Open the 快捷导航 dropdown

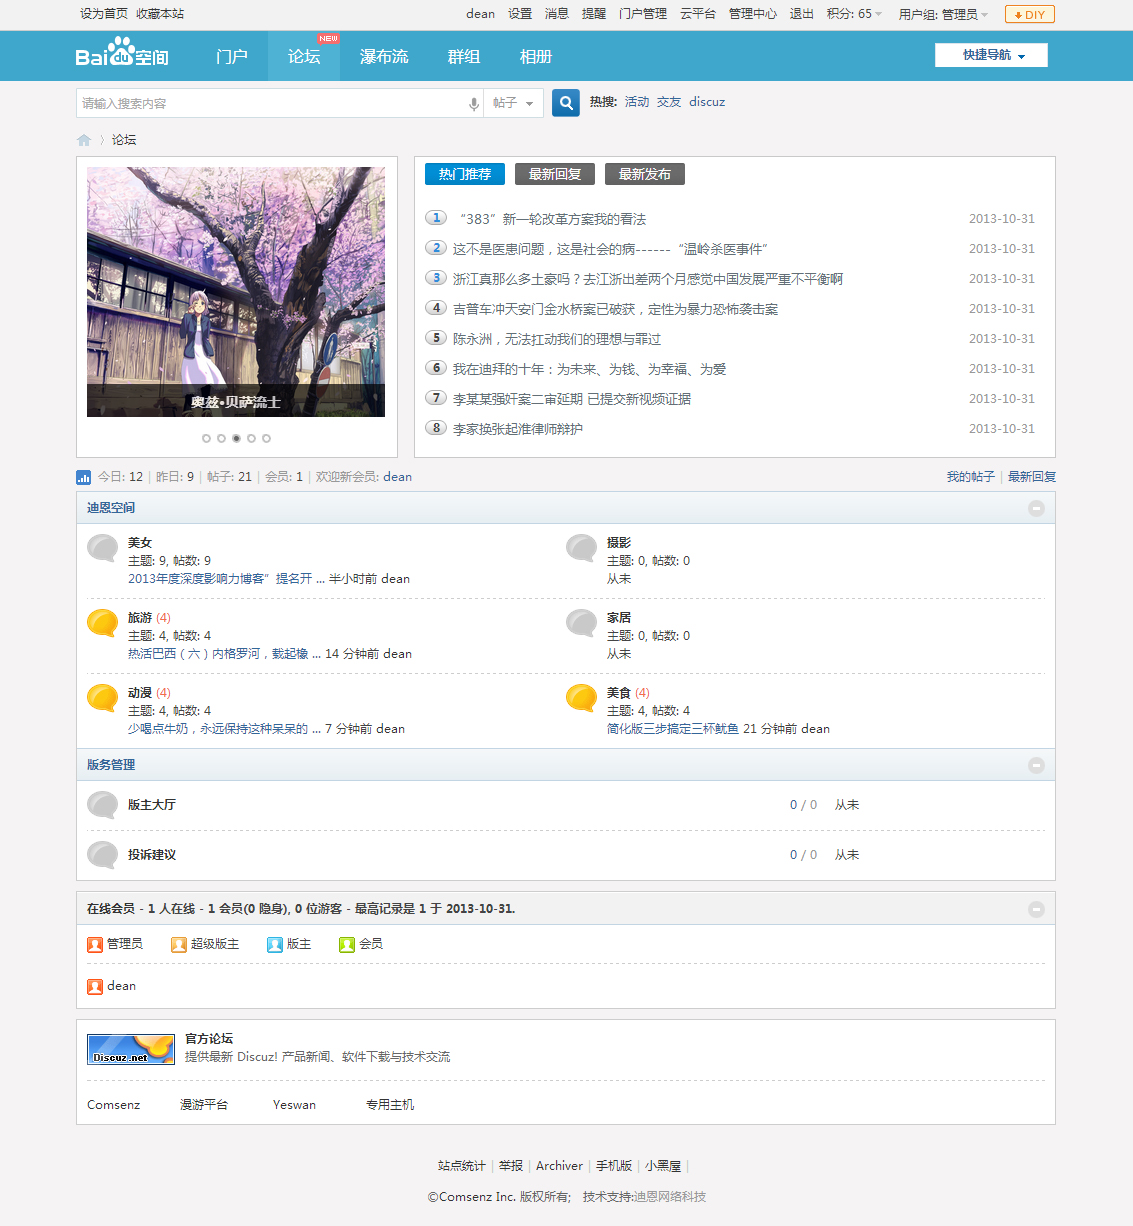pos(991,55)
